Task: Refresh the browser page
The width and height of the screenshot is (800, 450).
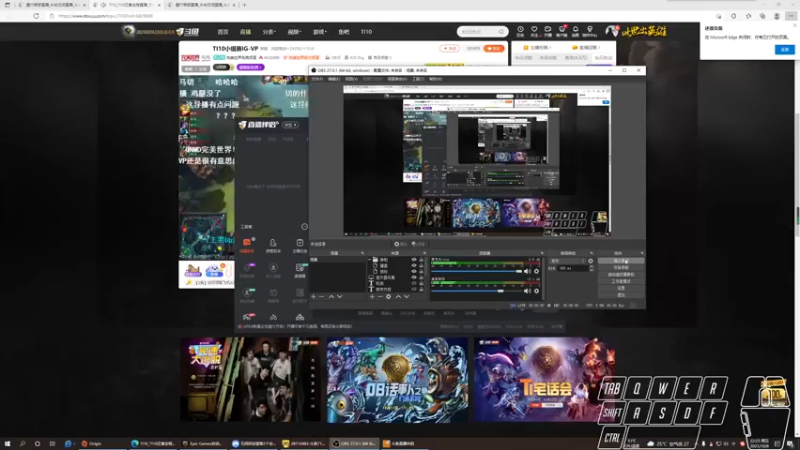Action: (x=36, y=16)
